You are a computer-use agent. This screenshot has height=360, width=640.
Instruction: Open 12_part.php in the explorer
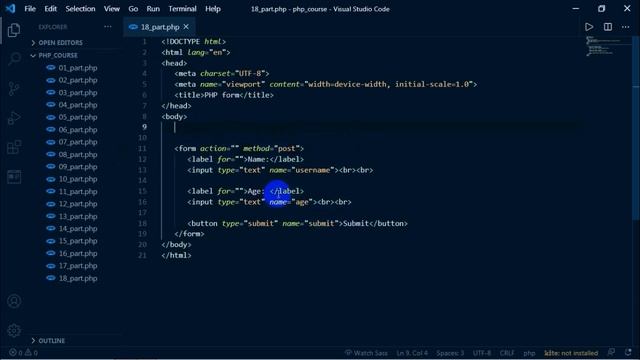click(78, 204)
